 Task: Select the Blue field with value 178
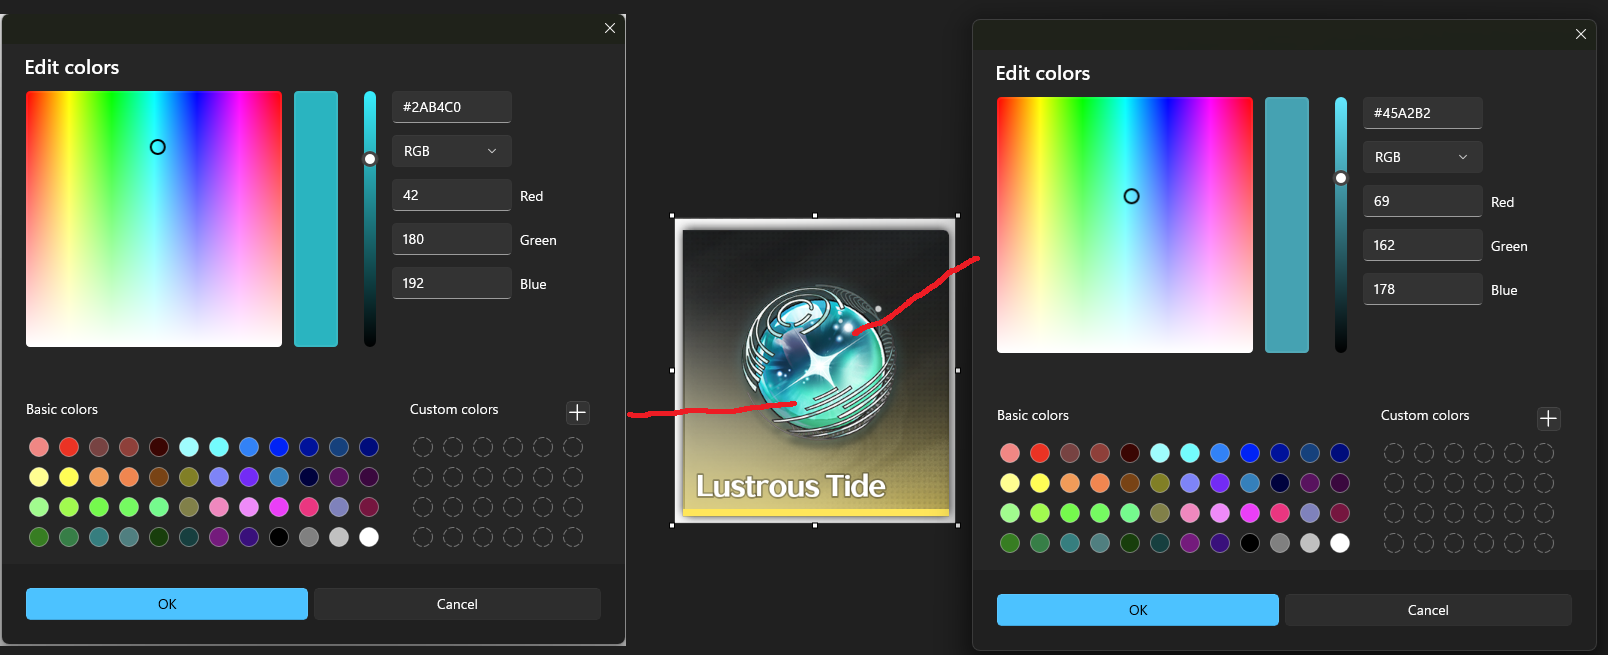pyautogui.click(x=1423, y=289)
